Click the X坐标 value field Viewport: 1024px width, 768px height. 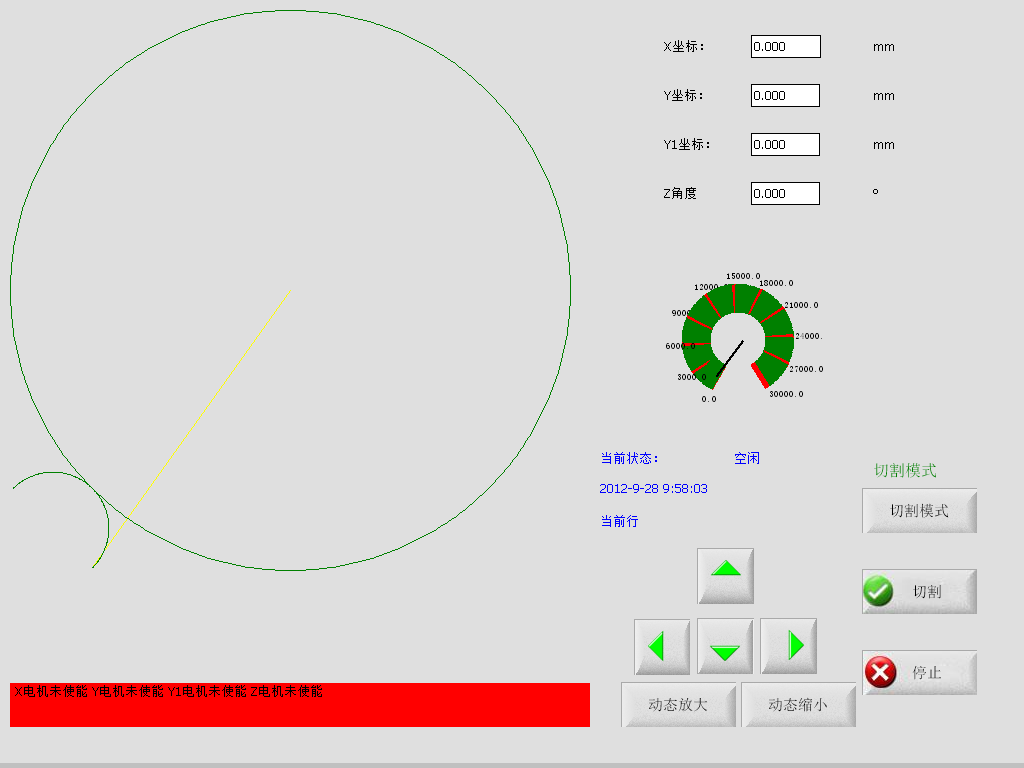[x=785, y=47]
